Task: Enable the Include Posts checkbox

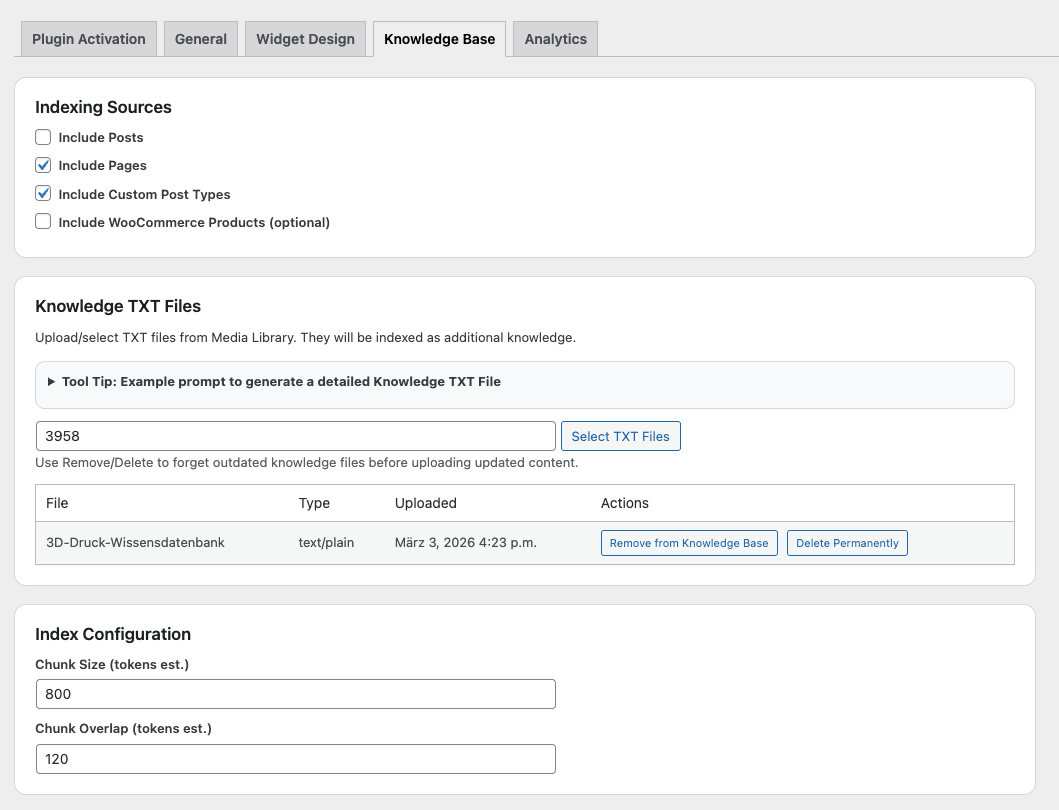Action: [43, 137]
